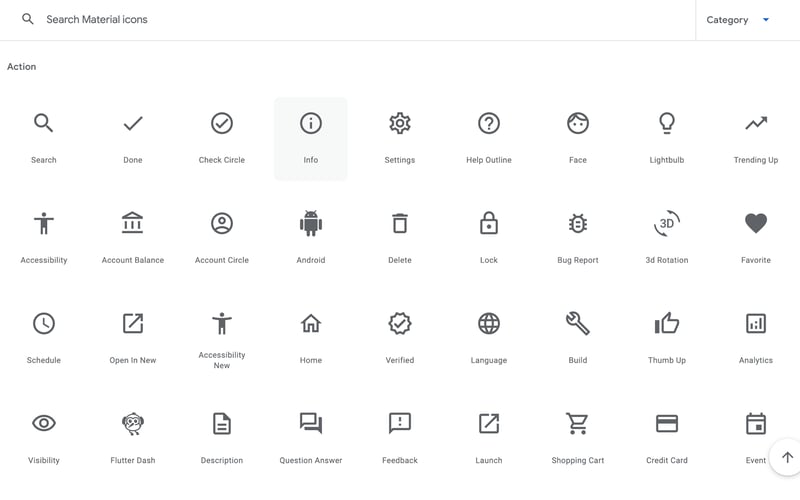Select the Accessibility New icon
This screenshot has height=500, width=800.
(x=222, y=323)
